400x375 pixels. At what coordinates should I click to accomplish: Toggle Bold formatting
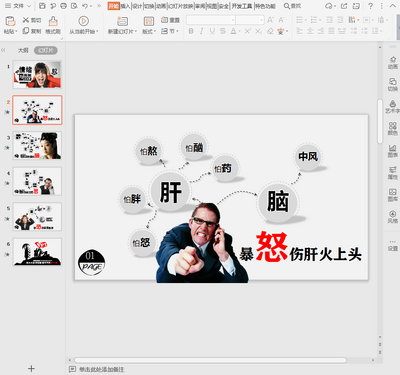click(191, 31)
